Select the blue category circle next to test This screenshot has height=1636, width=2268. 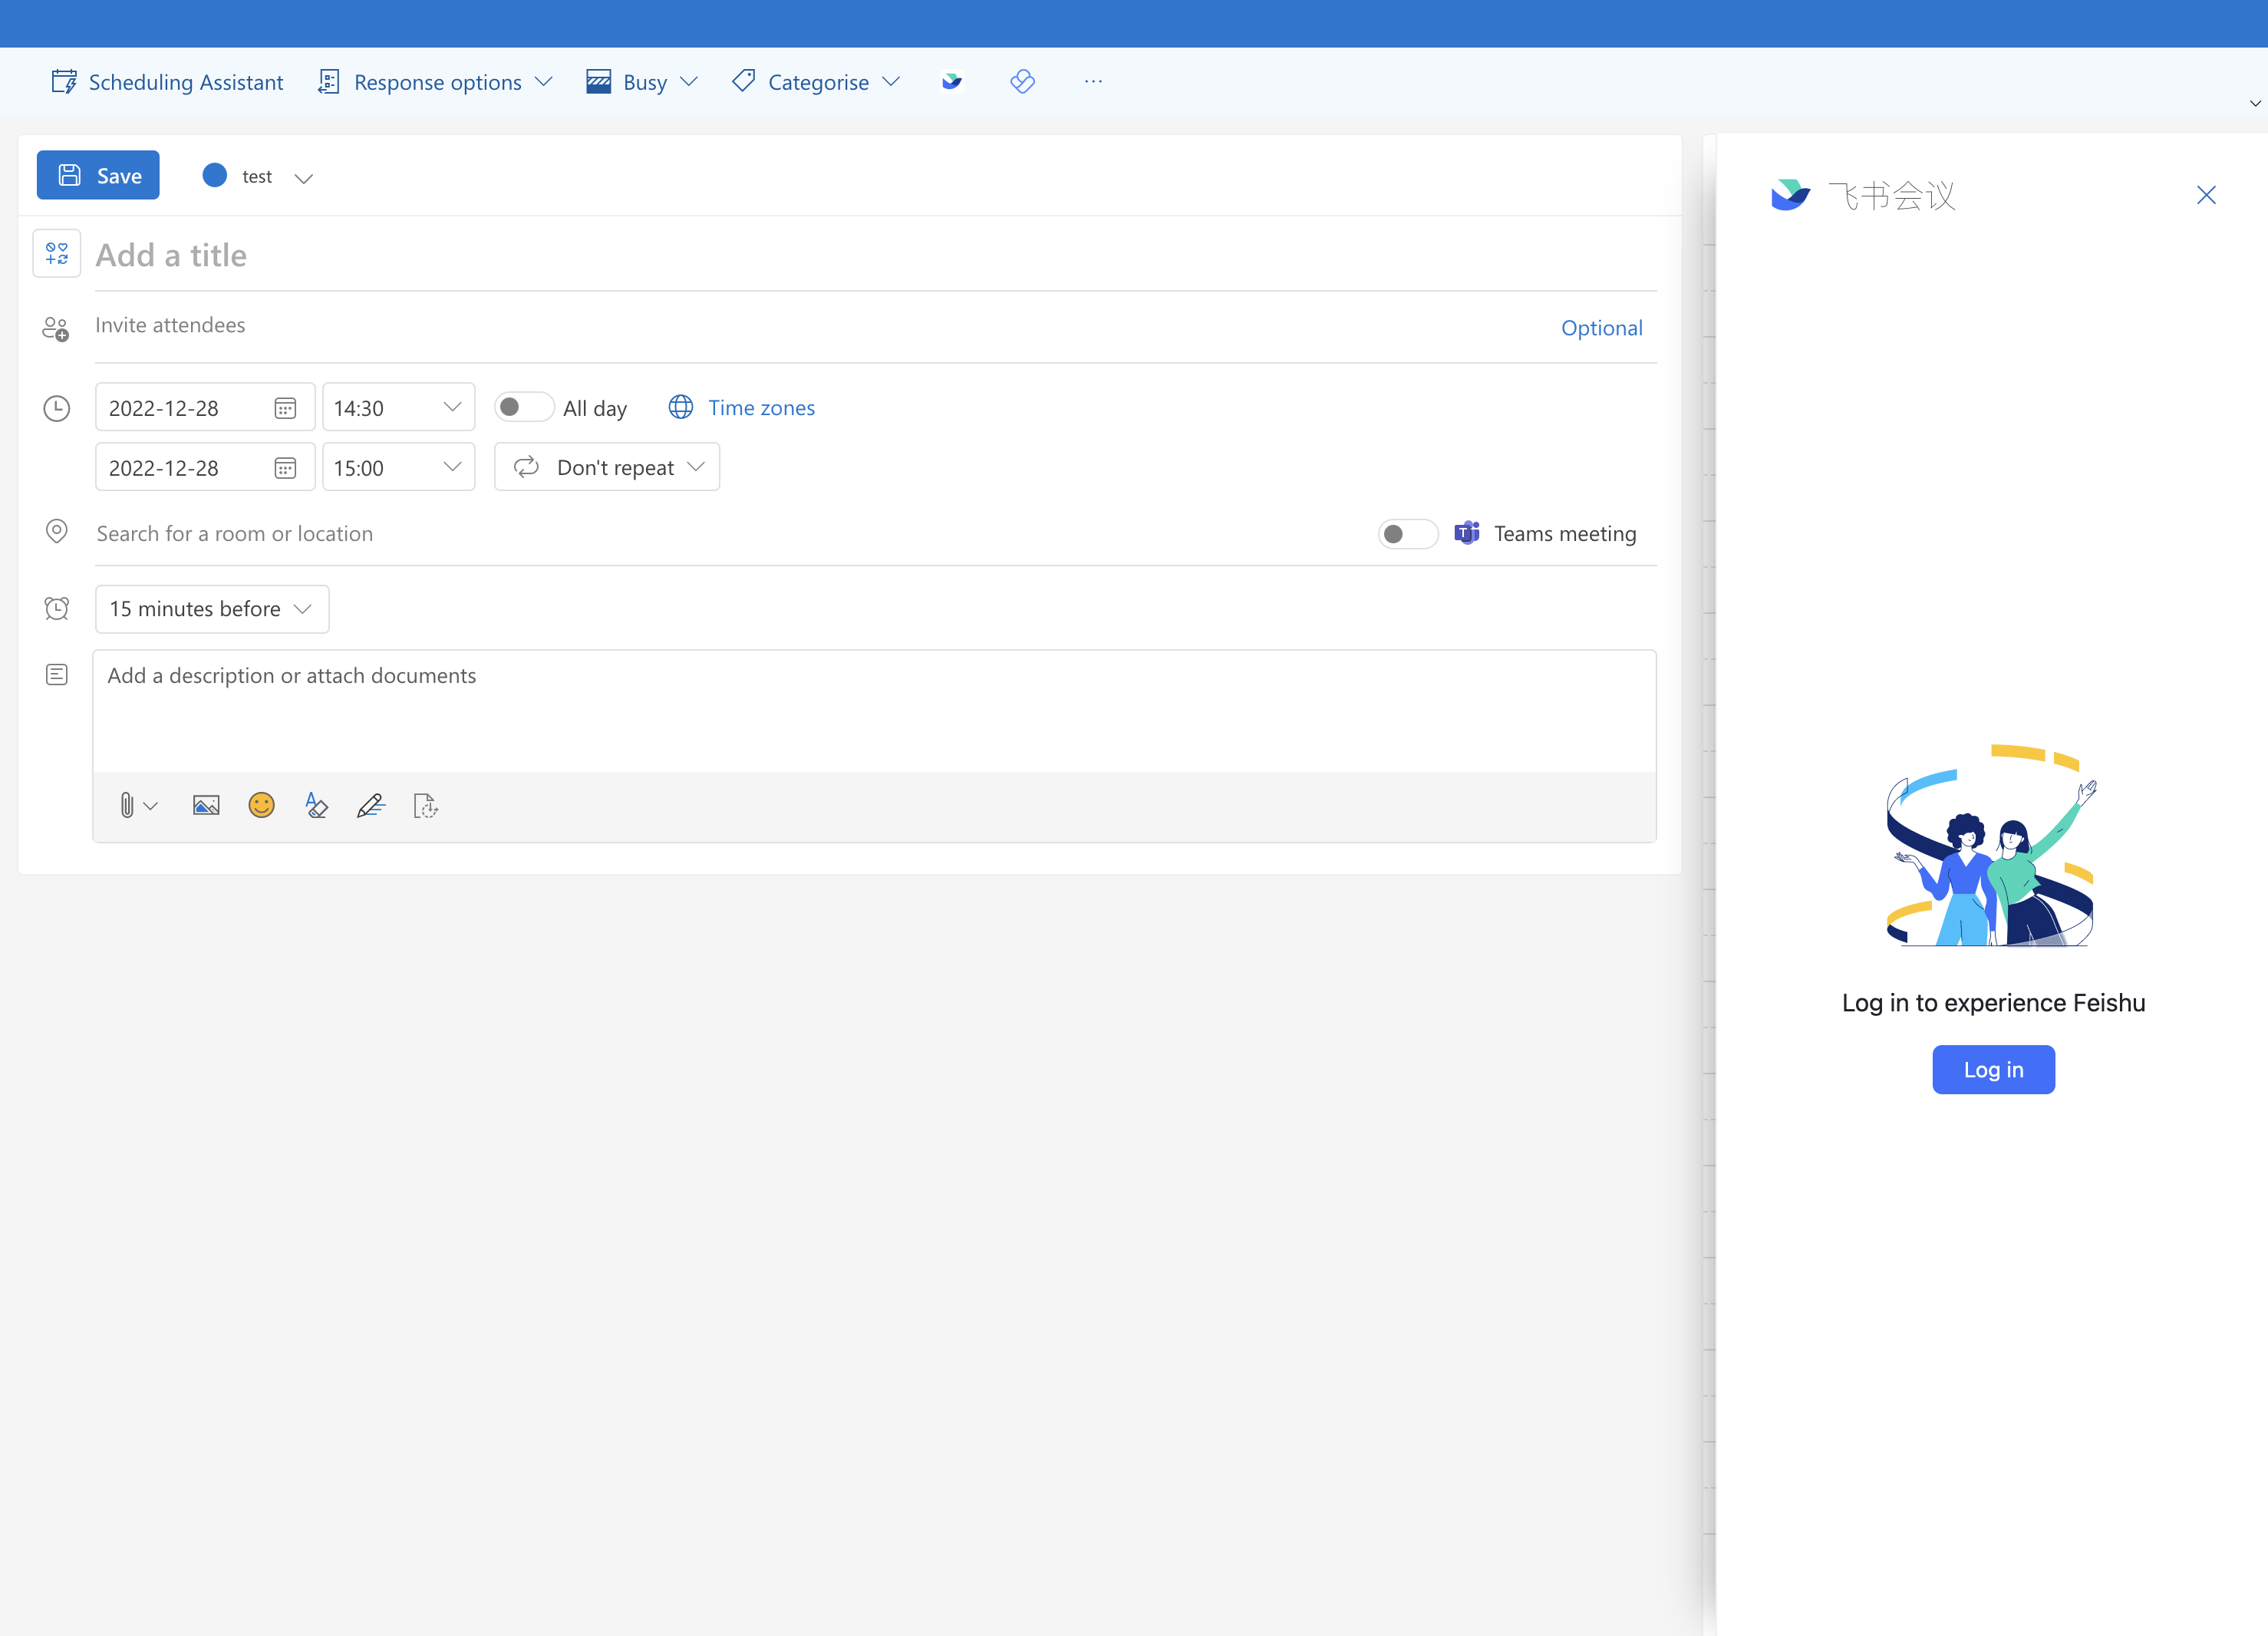click(x=214, y=175)
